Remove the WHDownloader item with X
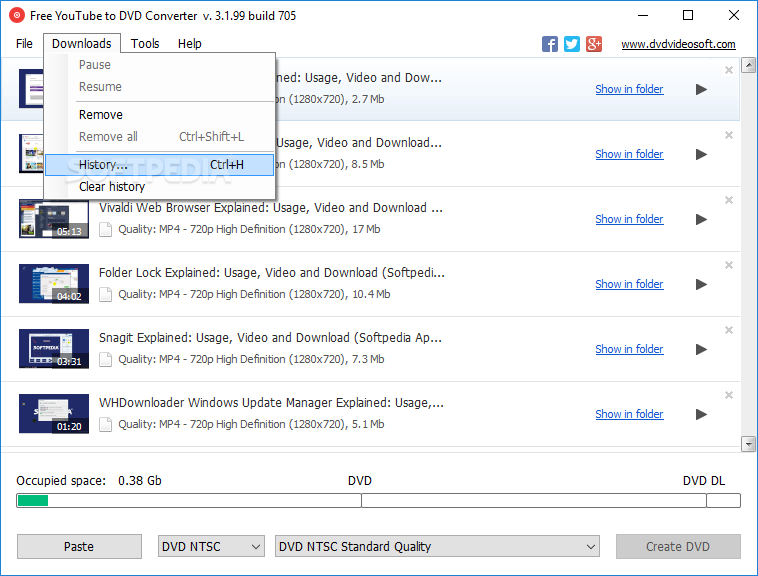758x576 pixels. click(729, 395)
